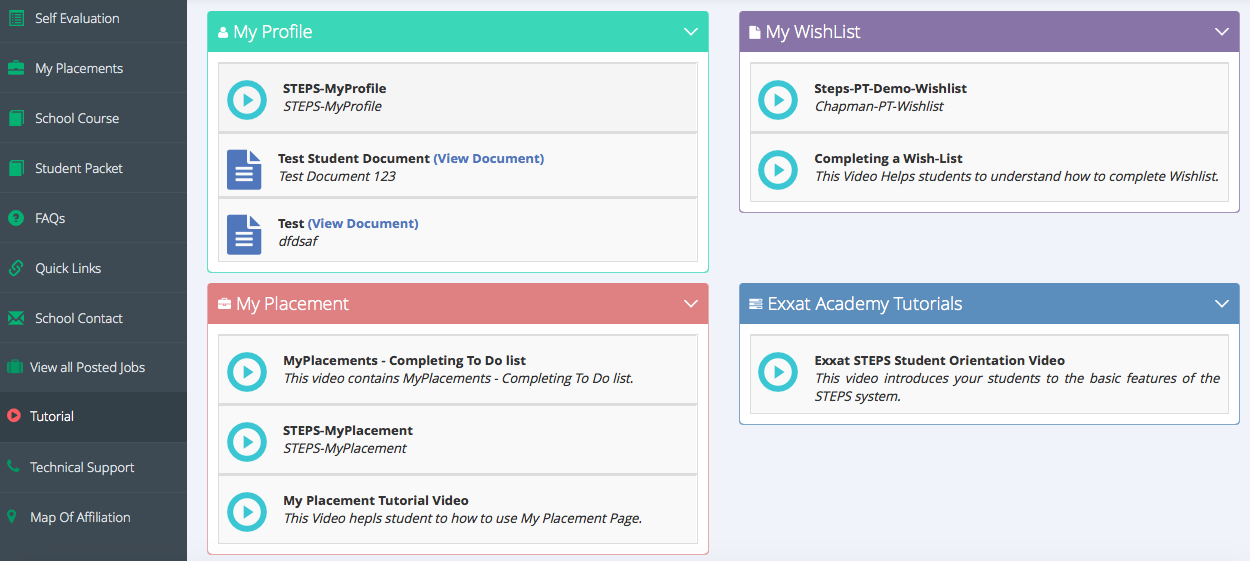Click the Test Student Document file icon

click(x=244, y=169)
